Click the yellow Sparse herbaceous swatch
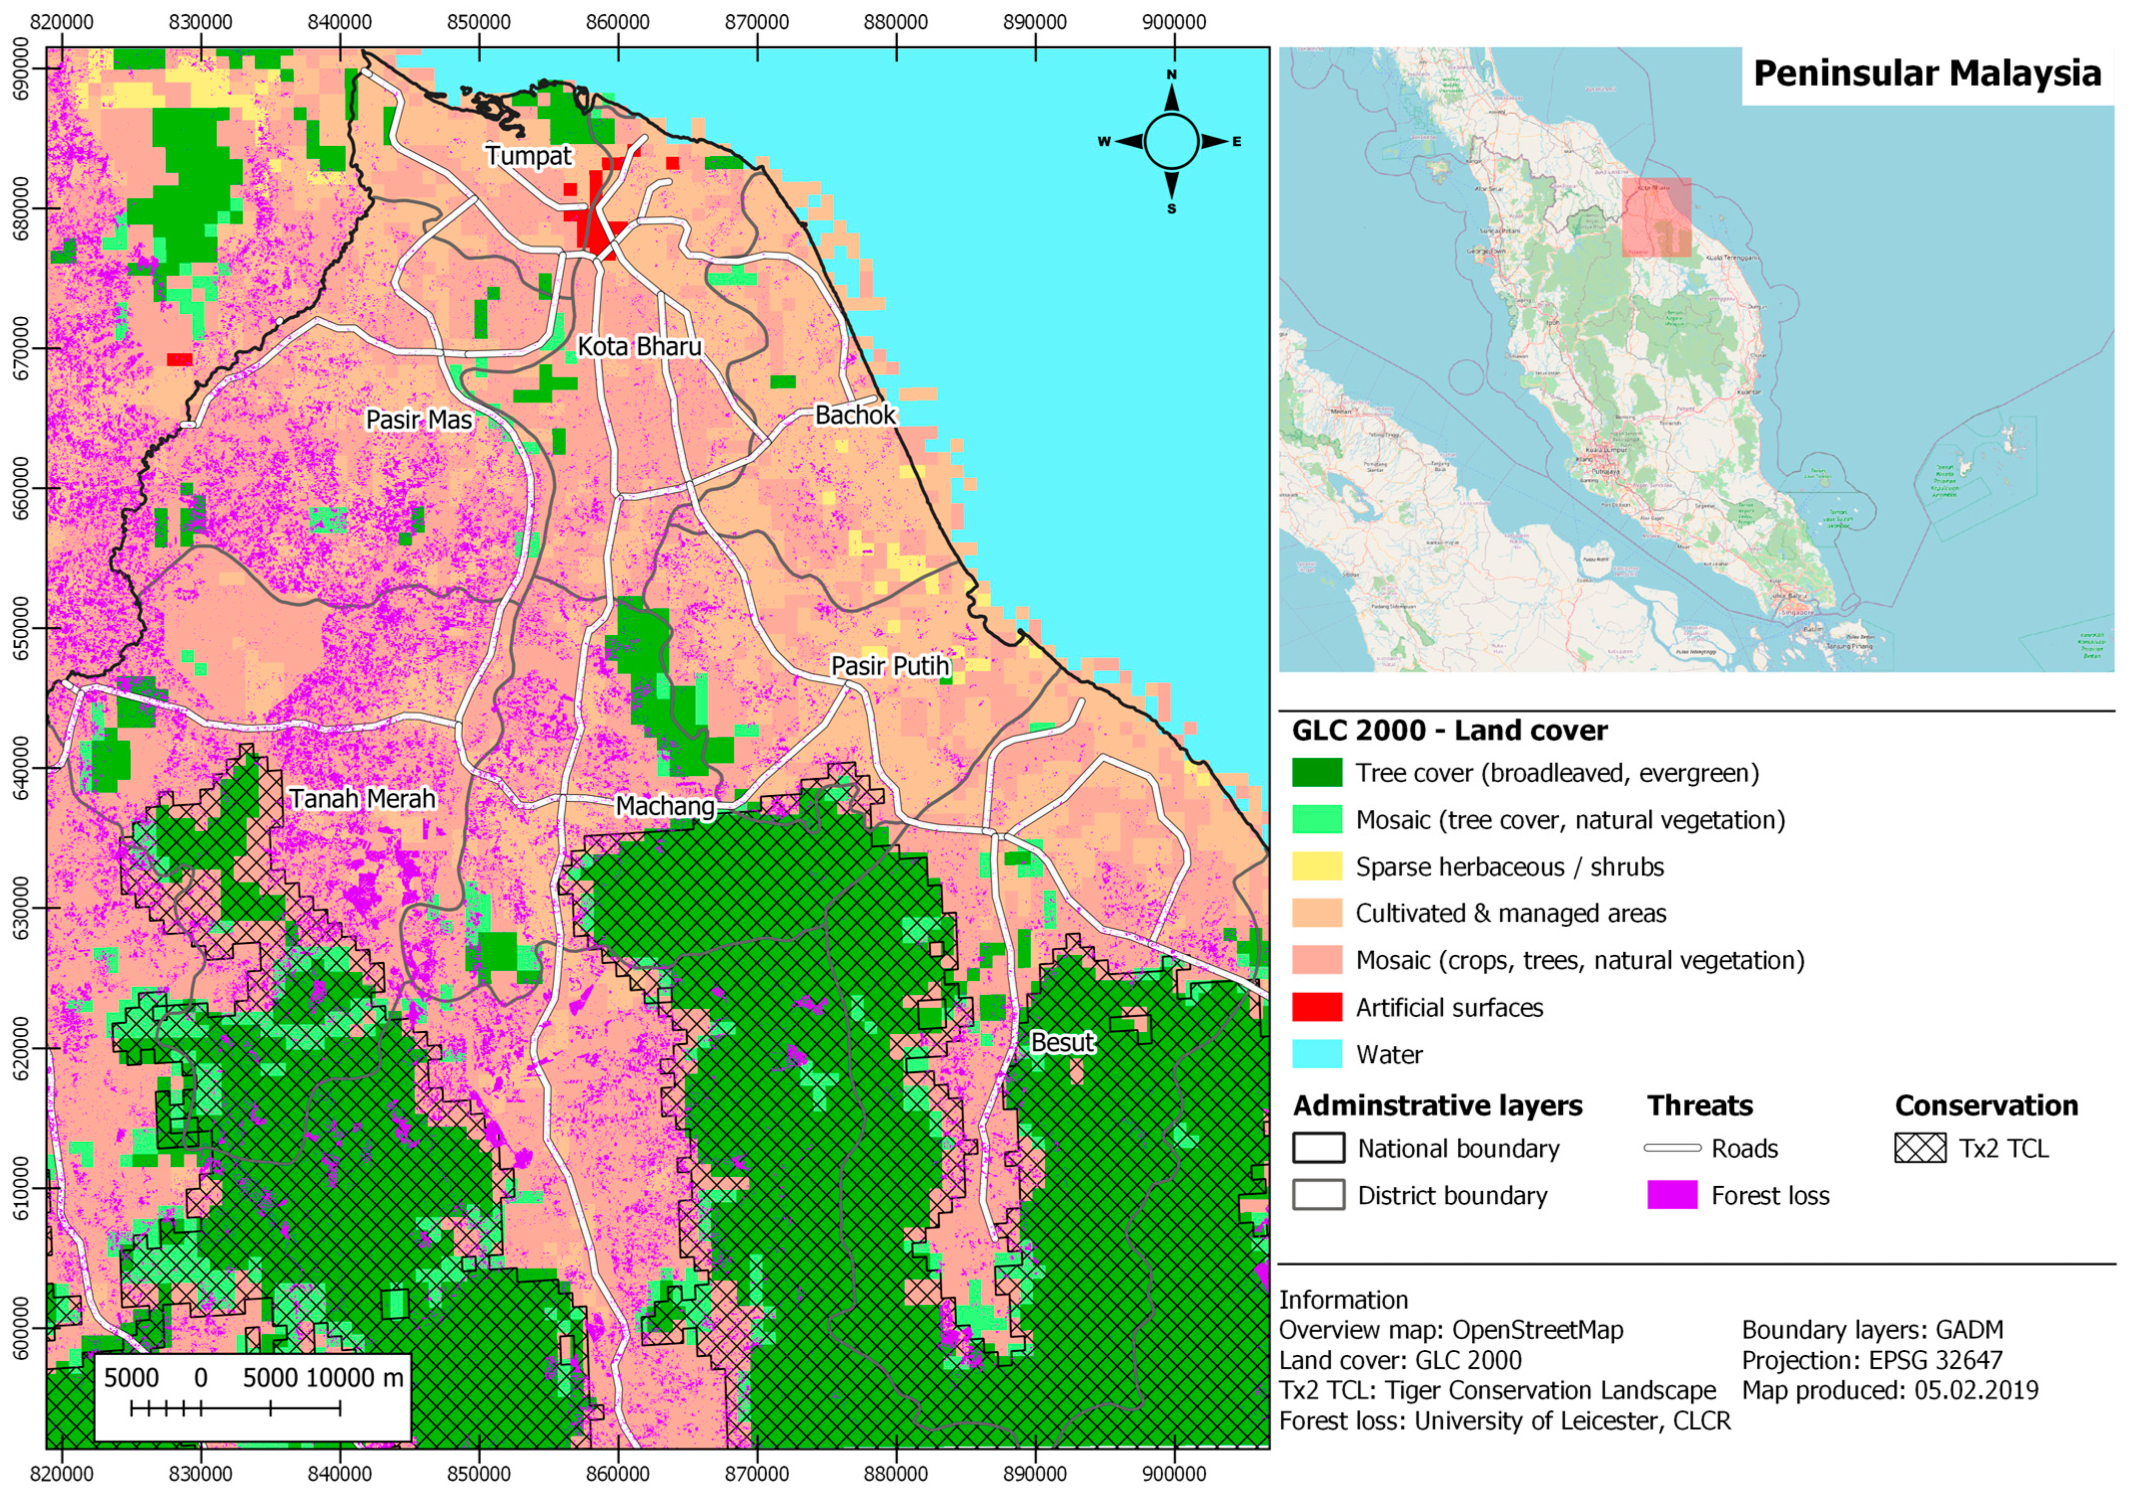 pos(1316,866)
